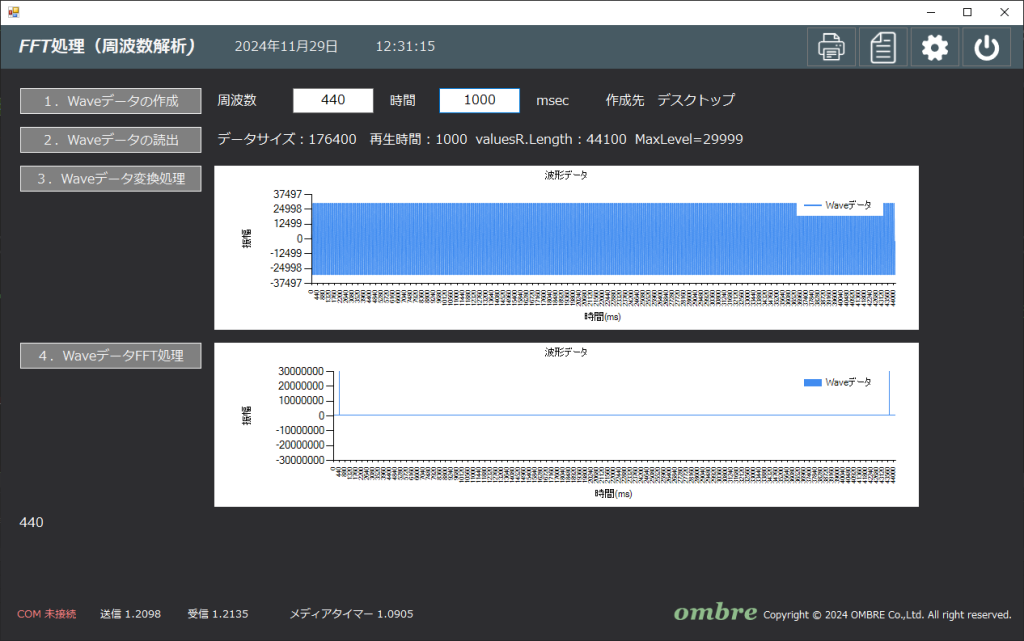1024x641 pixels.
Task: Click the upper chart's Waveデータ legend
Action: [x=838, y=205]
